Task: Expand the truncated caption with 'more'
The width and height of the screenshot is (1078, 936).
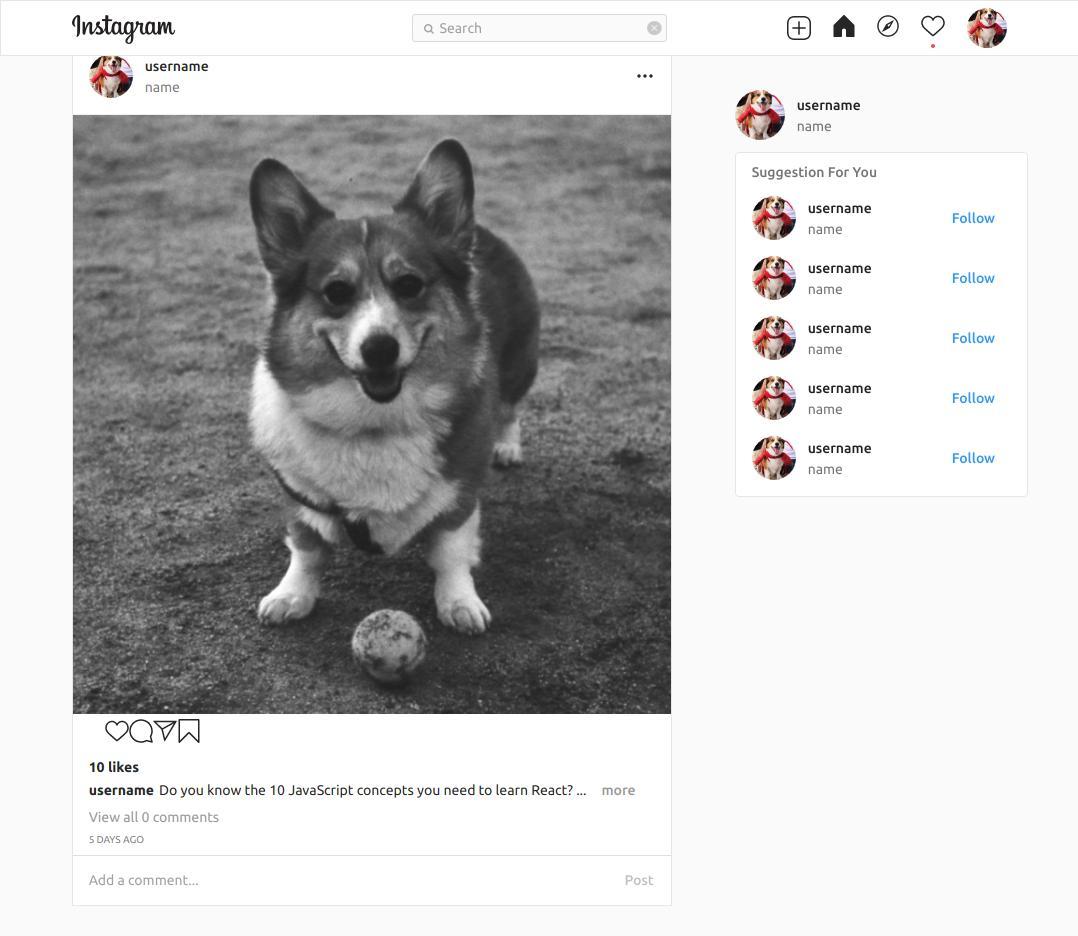Action: click(618, 790)
